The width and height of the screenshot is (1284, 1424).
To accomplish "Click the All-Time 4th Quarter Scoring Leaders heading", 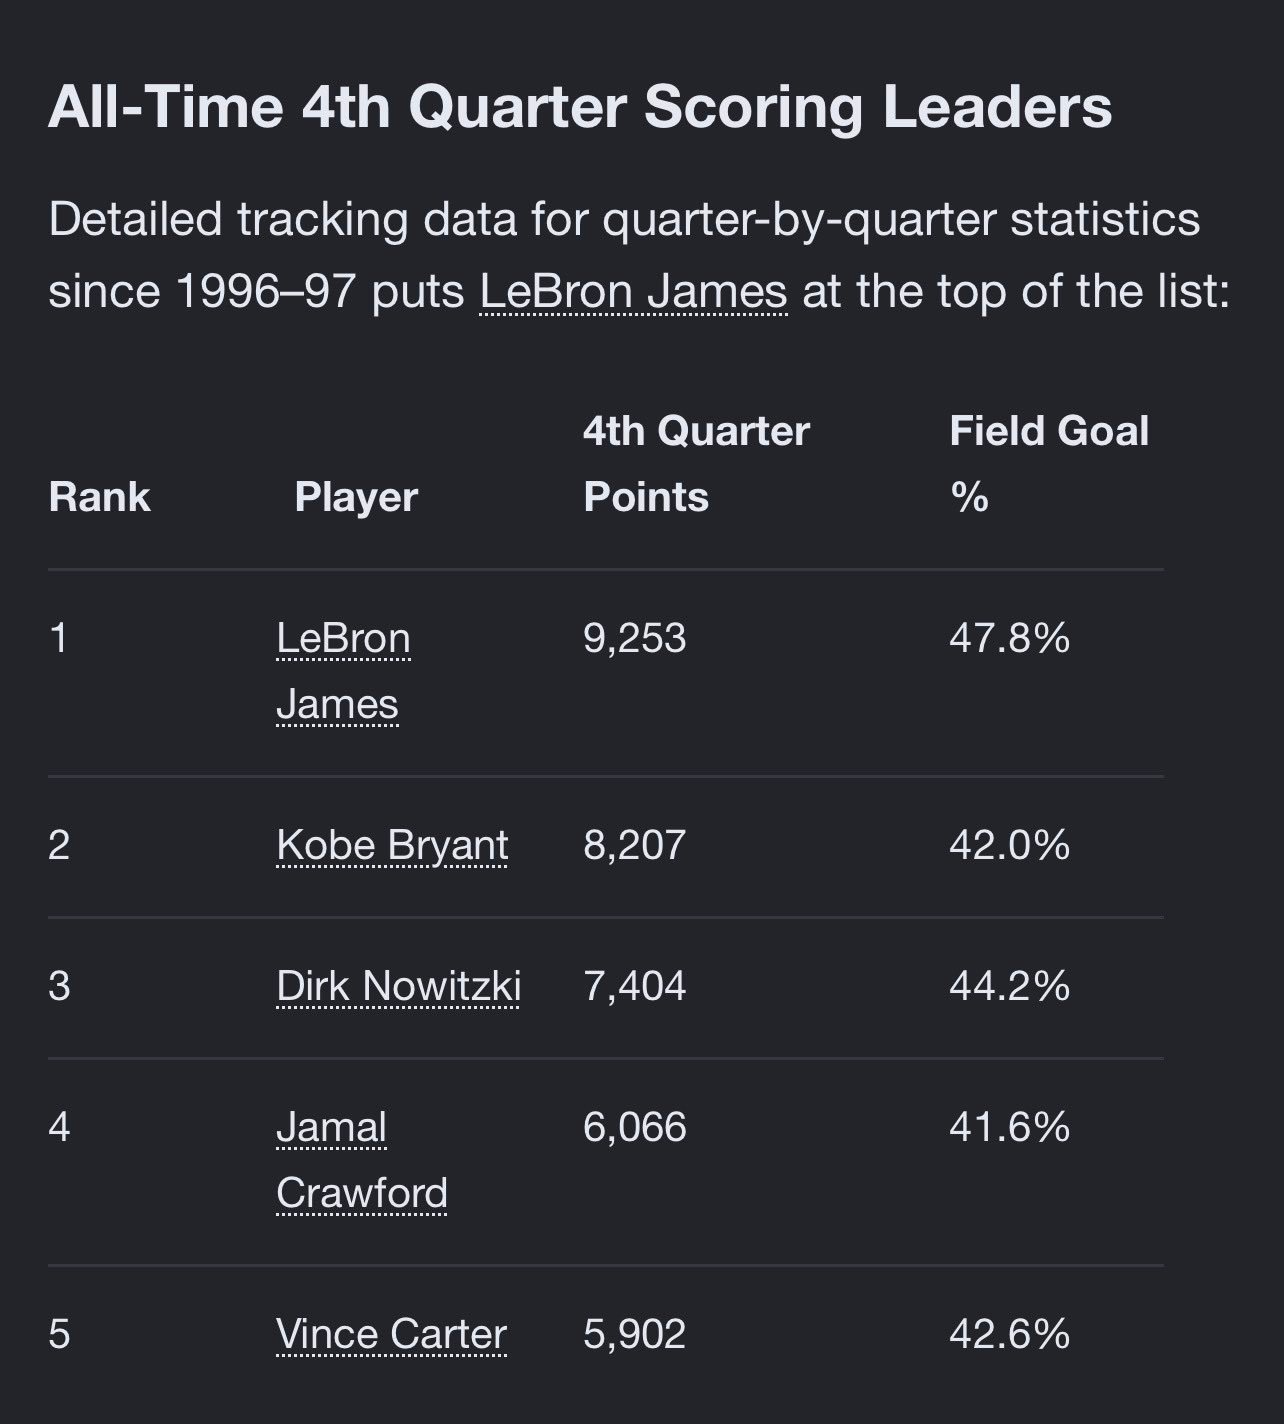I will click(x=580, y=107).
